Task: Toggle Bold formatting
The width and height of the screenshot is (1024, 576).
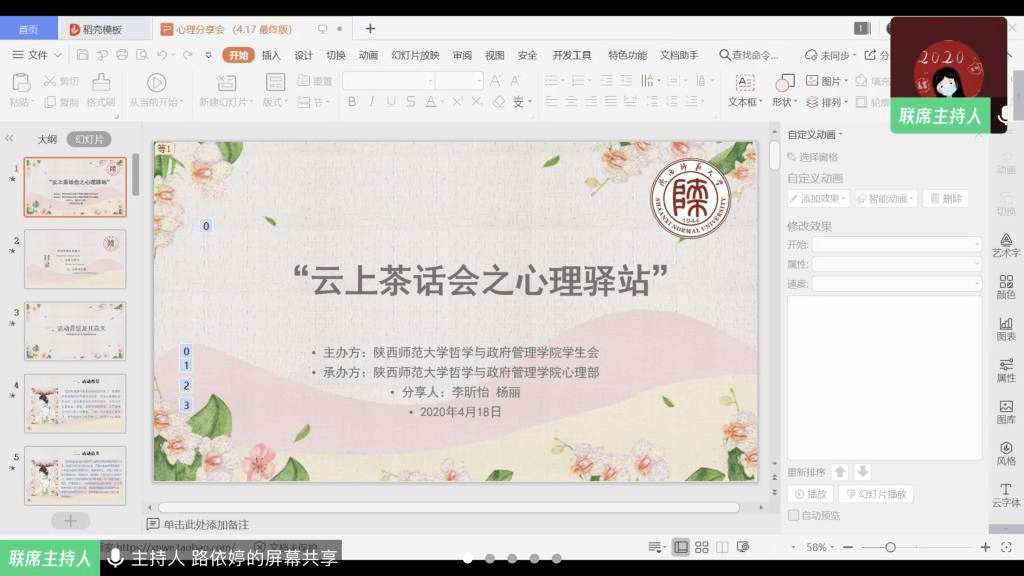Action: tap(352, 102)
